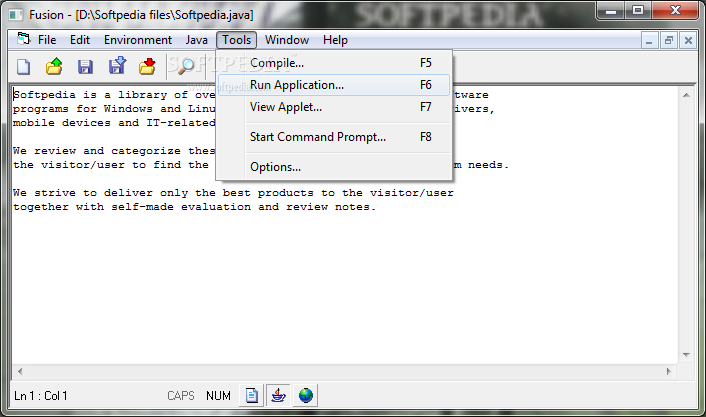This screenshot has height=417, width=706.
Task: Click the Close file folder-with-red-arrow icon
Action: 147,66
